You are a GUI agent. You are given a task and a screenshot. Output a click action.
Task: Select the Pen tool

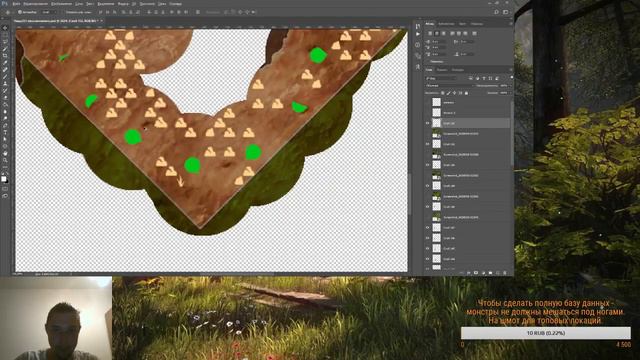(x=5, y=125)
